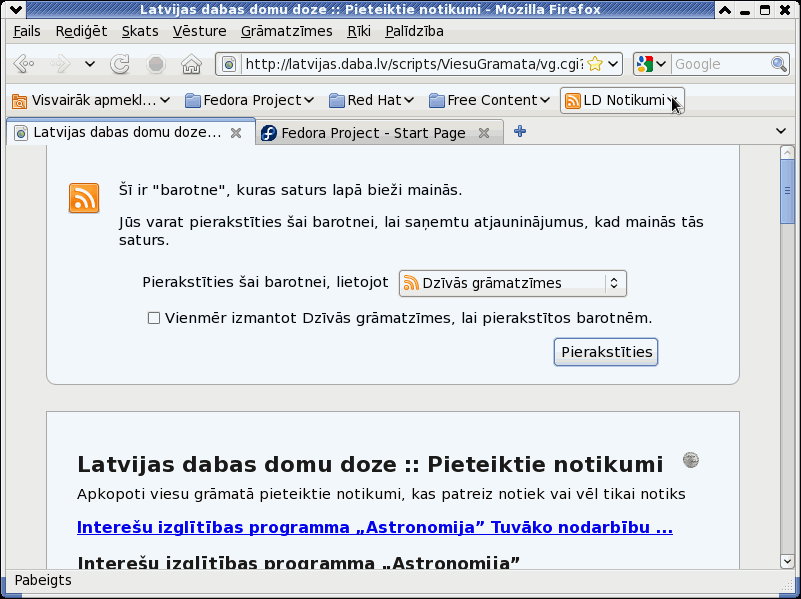Click the Stop loading icon
This screenshot has height=599, width=801.
coord(156,64)
